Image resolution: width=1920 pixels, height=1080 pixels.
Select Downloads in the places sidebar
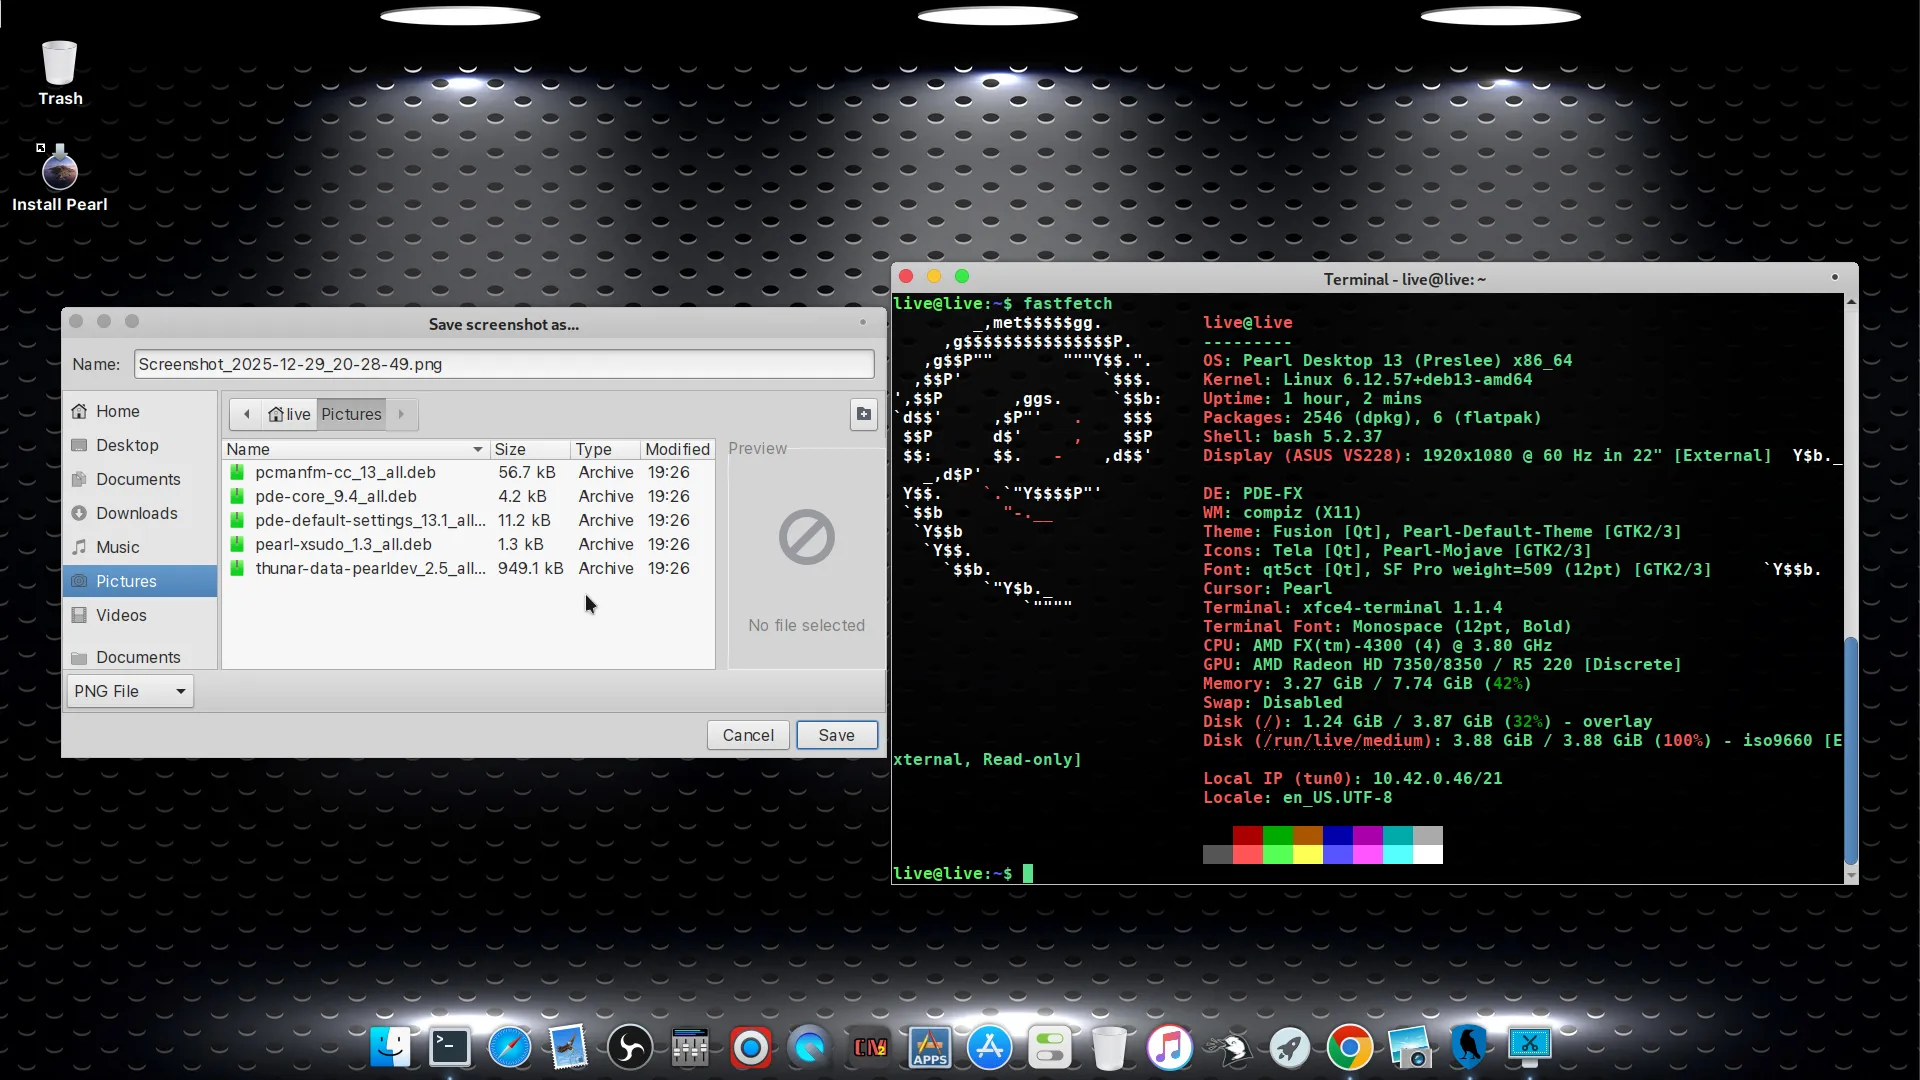(x=136, y=513)
